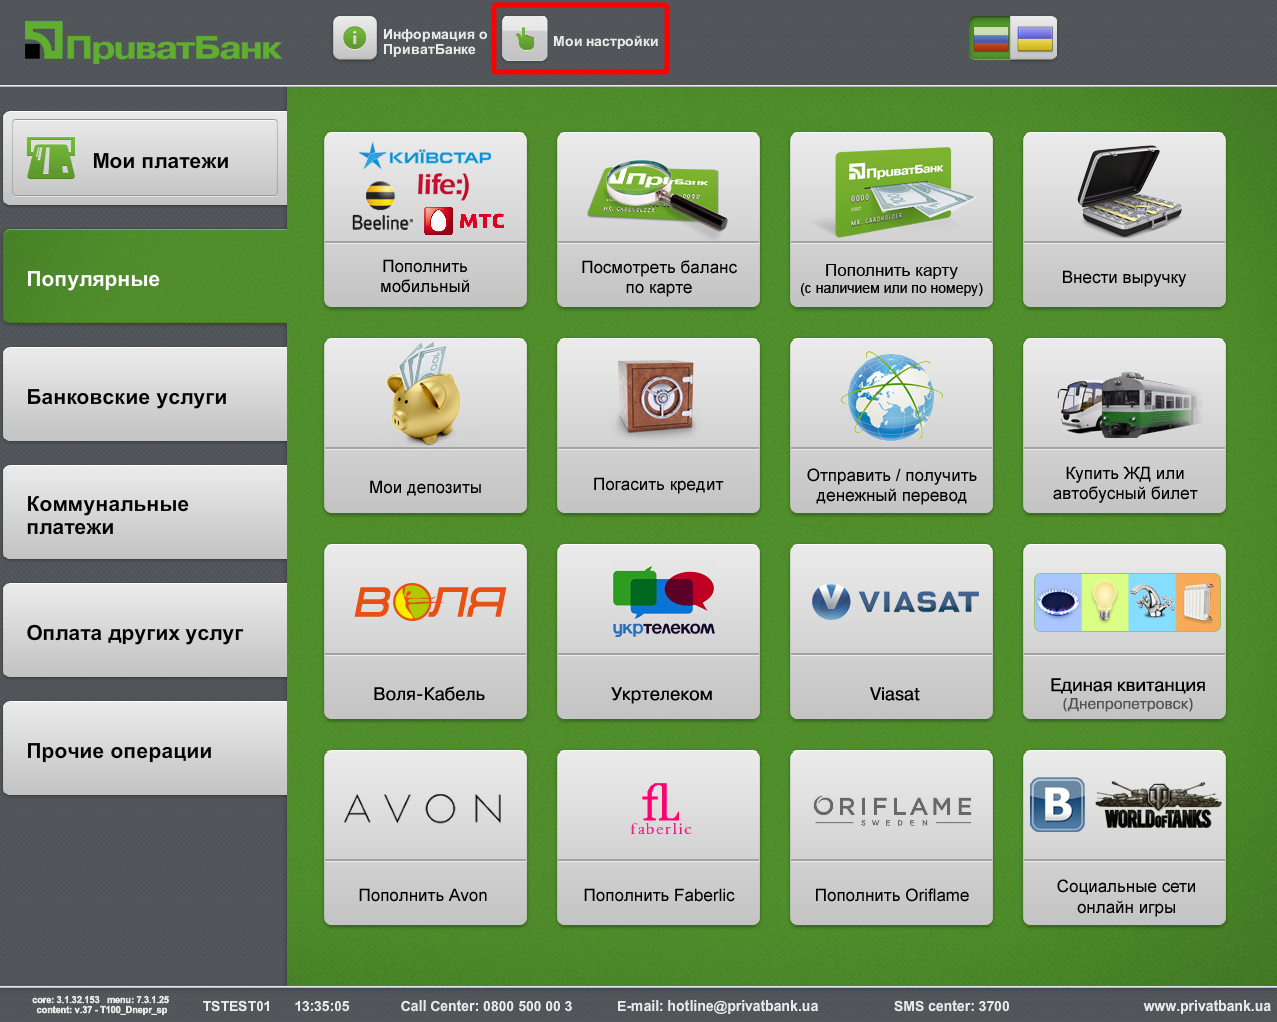Click the Viasat label text

click(895, 694)
